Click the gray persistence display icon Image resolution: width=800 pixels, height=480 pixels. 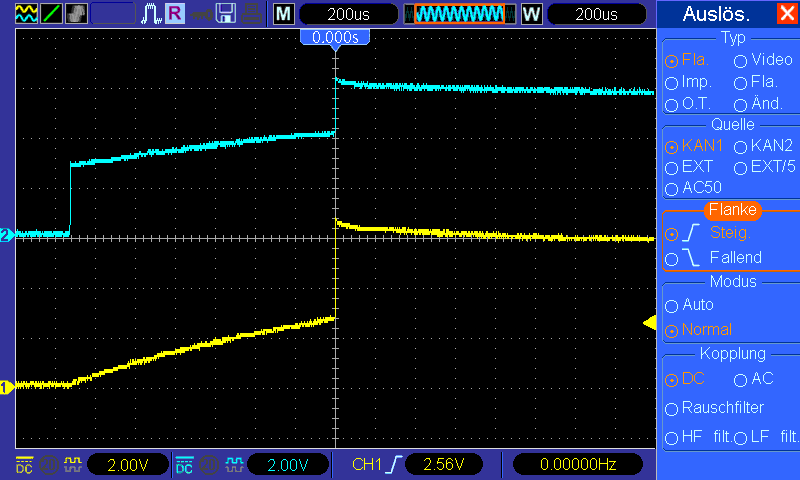[x=76, y=14]
